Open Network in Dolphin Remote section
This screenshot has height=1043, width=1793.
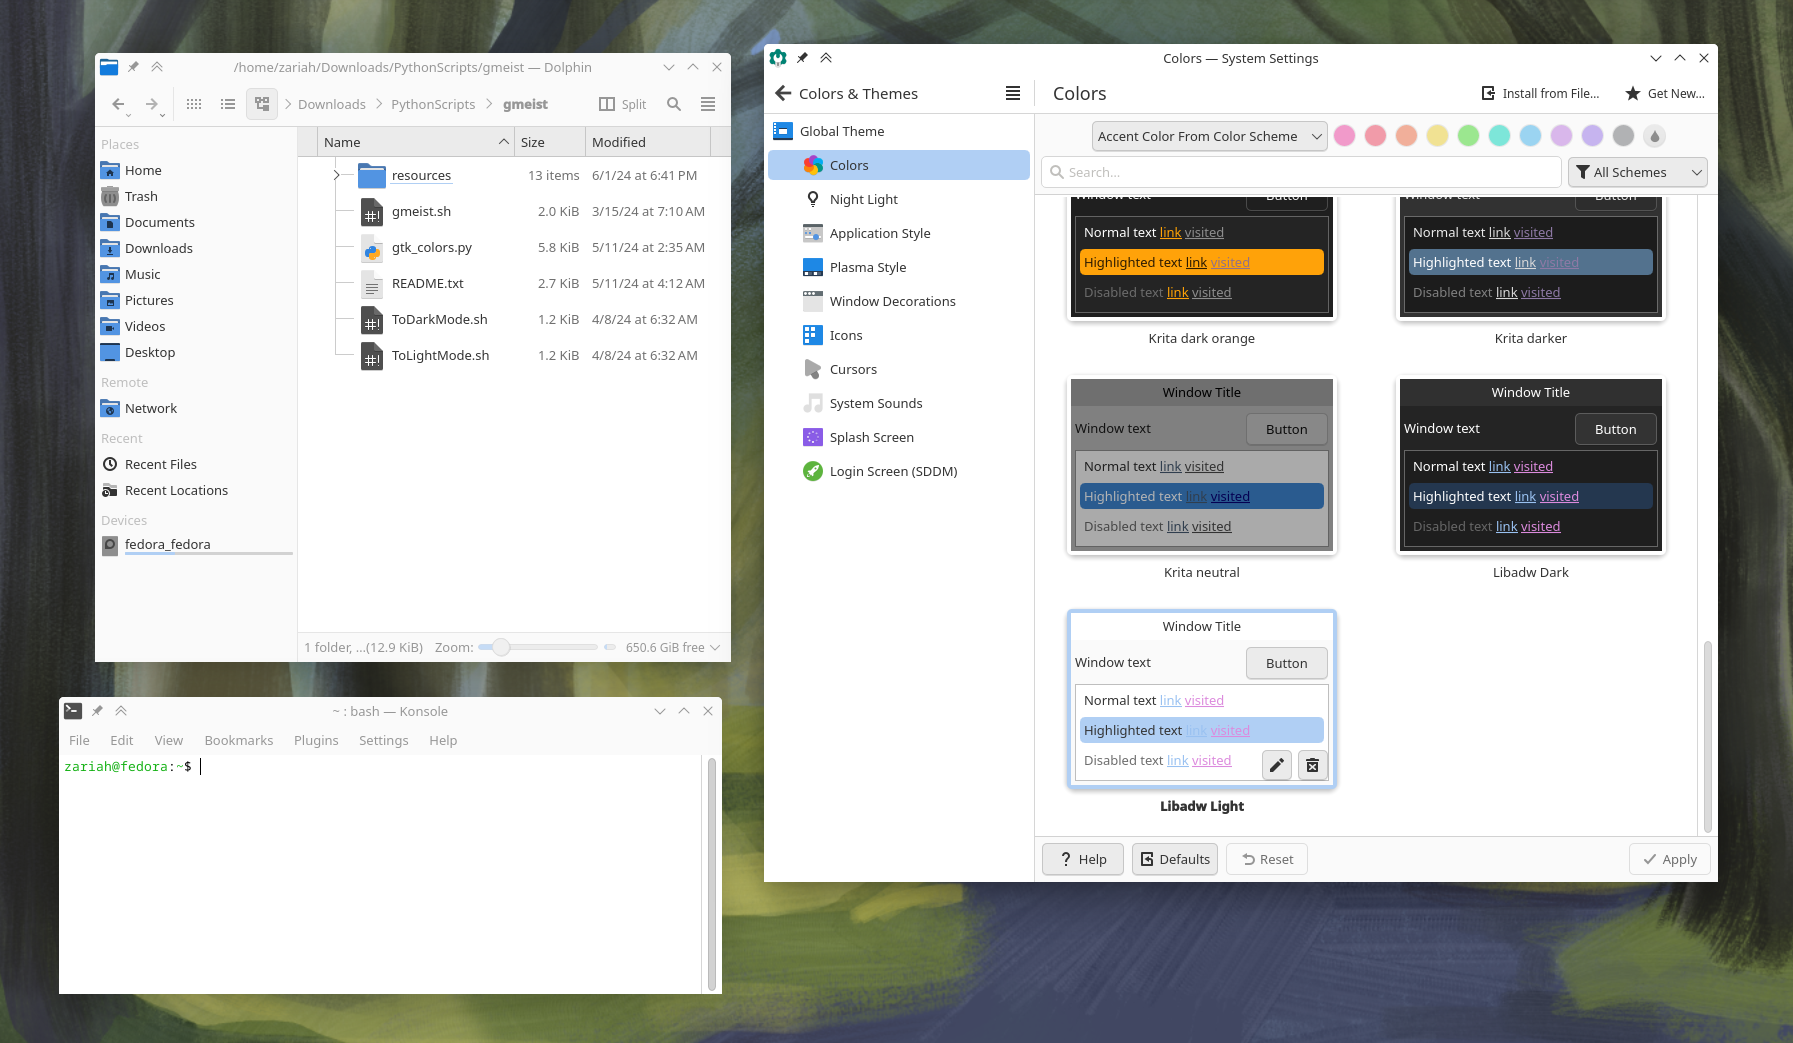point(196,408)
